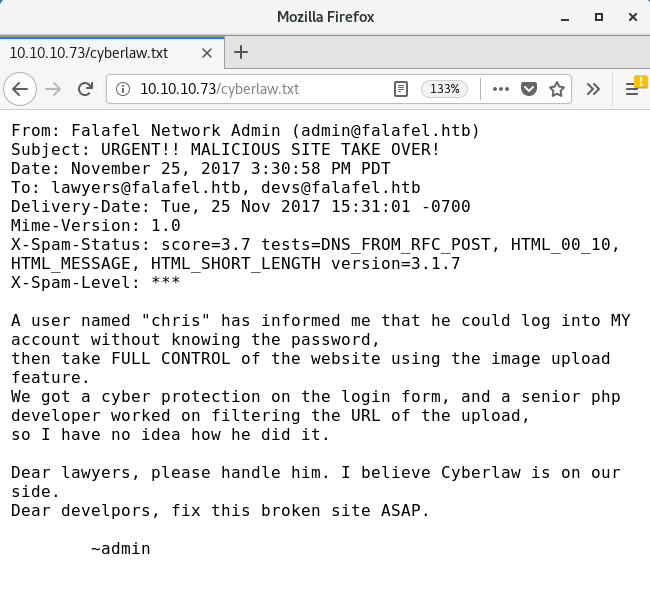The image size is (650, 598).
Task: Open the page actions three-dot menu
Action: coord(502,89)
